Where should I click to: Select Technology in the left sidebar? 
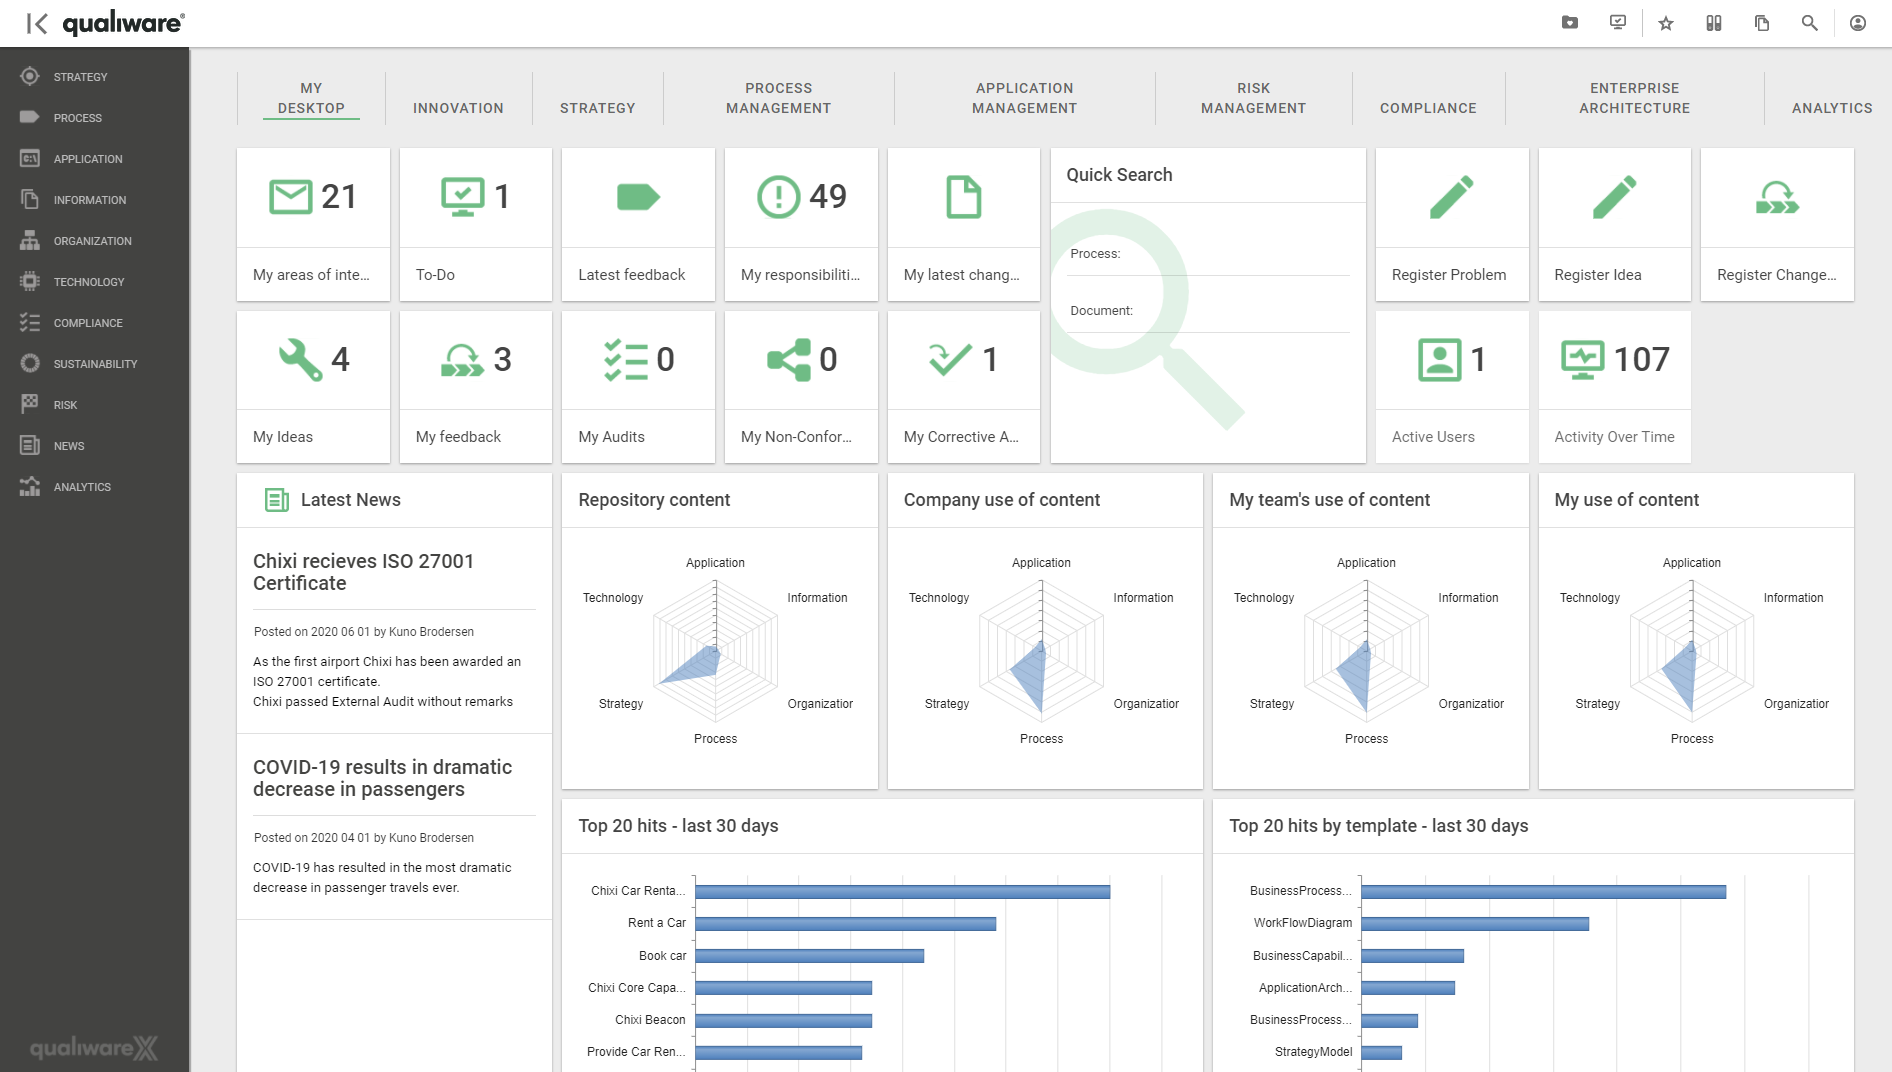(x=88, y=282)
